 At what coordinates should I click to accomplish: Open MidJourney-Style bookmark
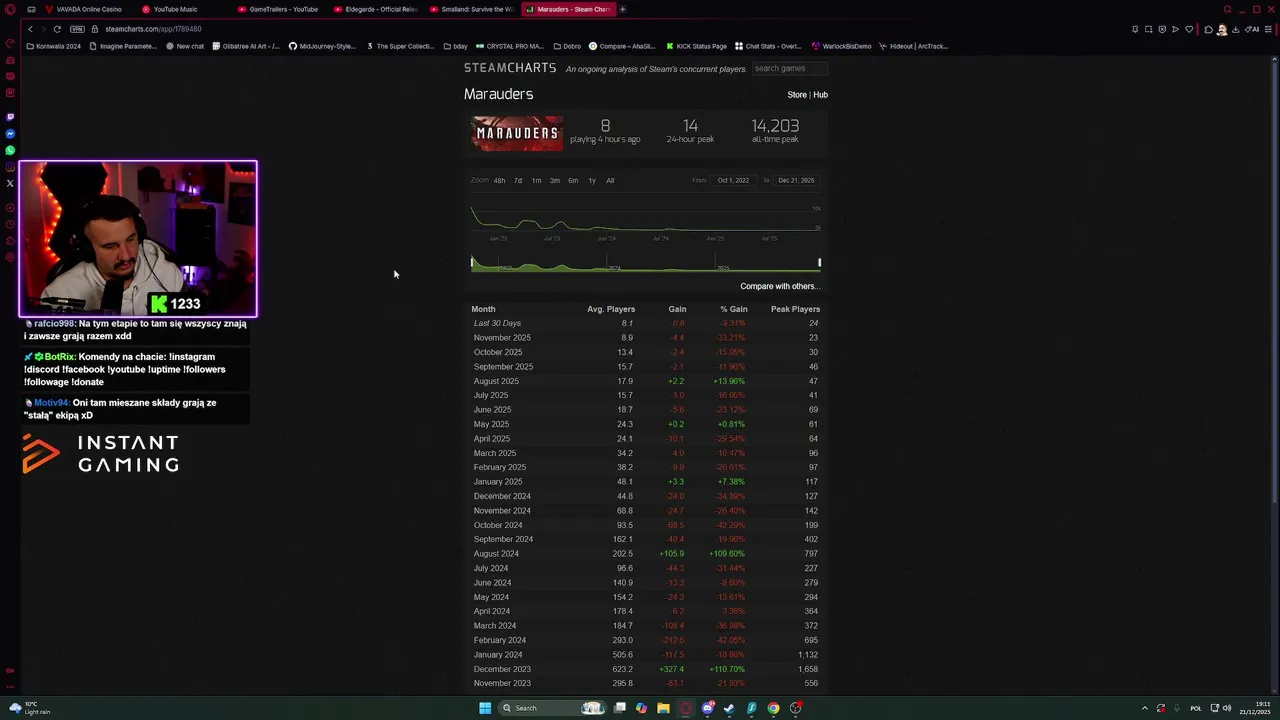pyautogui.click(x=322, y=46)
